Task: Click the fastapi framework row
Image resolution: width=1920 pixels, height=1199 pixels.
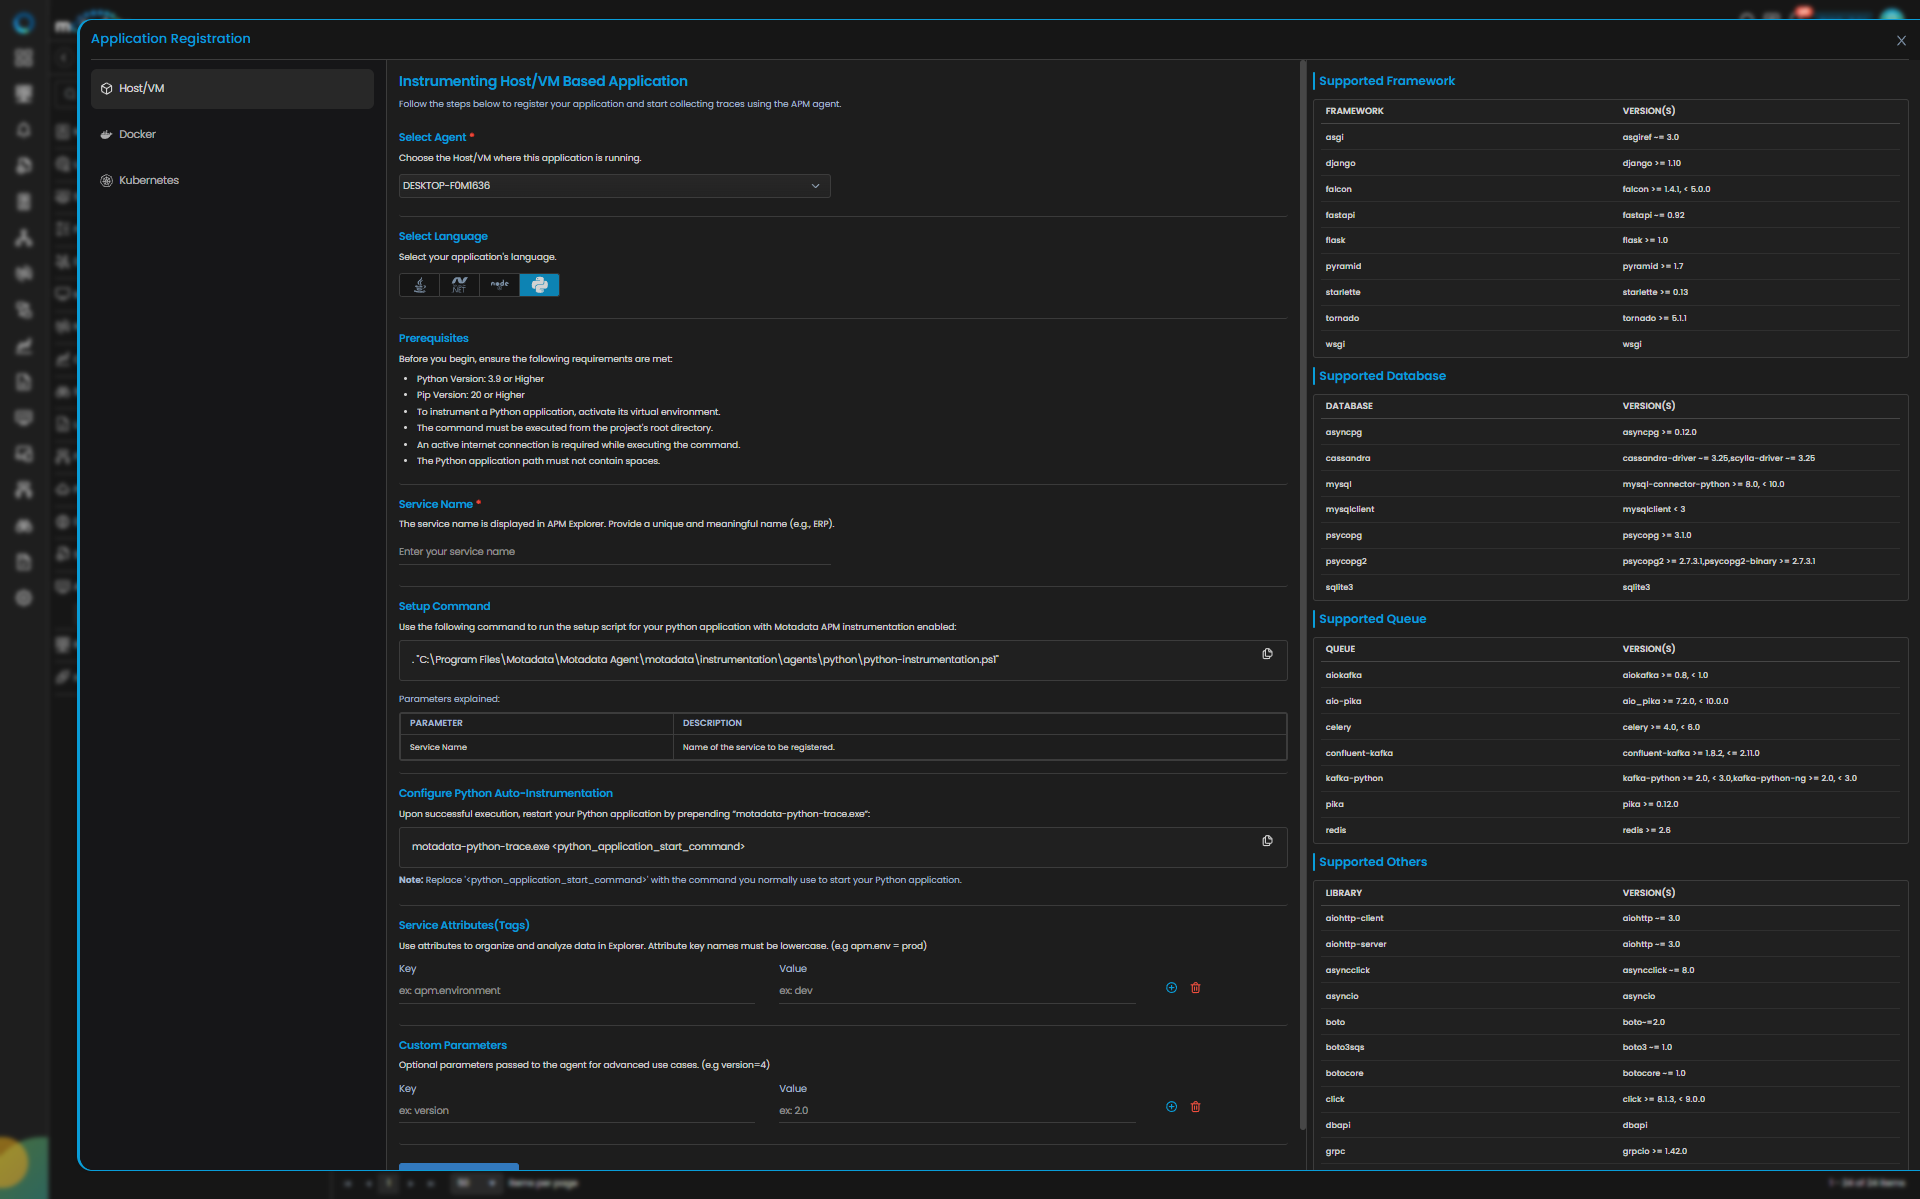Action: pyautogui.click(x=1610, y=215)
